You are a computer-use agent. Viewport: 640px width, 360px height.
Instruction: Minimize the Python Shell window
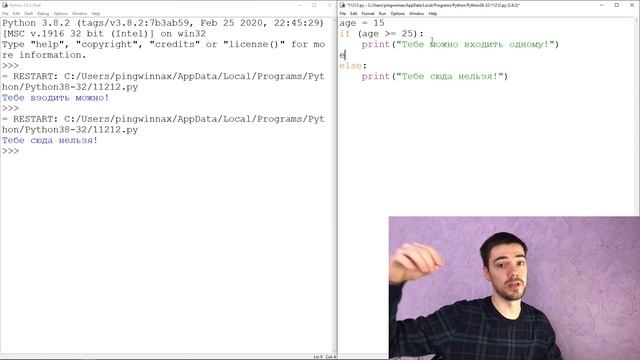299,5
